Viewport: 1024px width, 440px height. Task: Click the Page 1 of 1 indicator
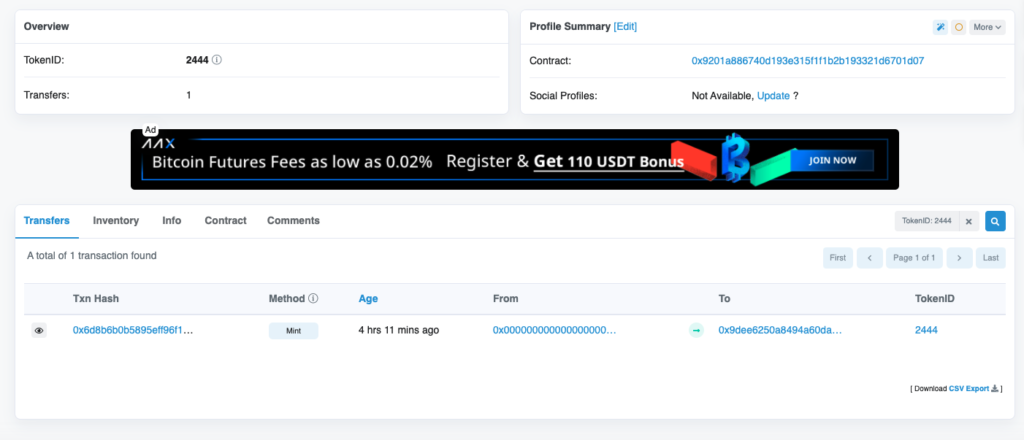click(x=914, y=258)
